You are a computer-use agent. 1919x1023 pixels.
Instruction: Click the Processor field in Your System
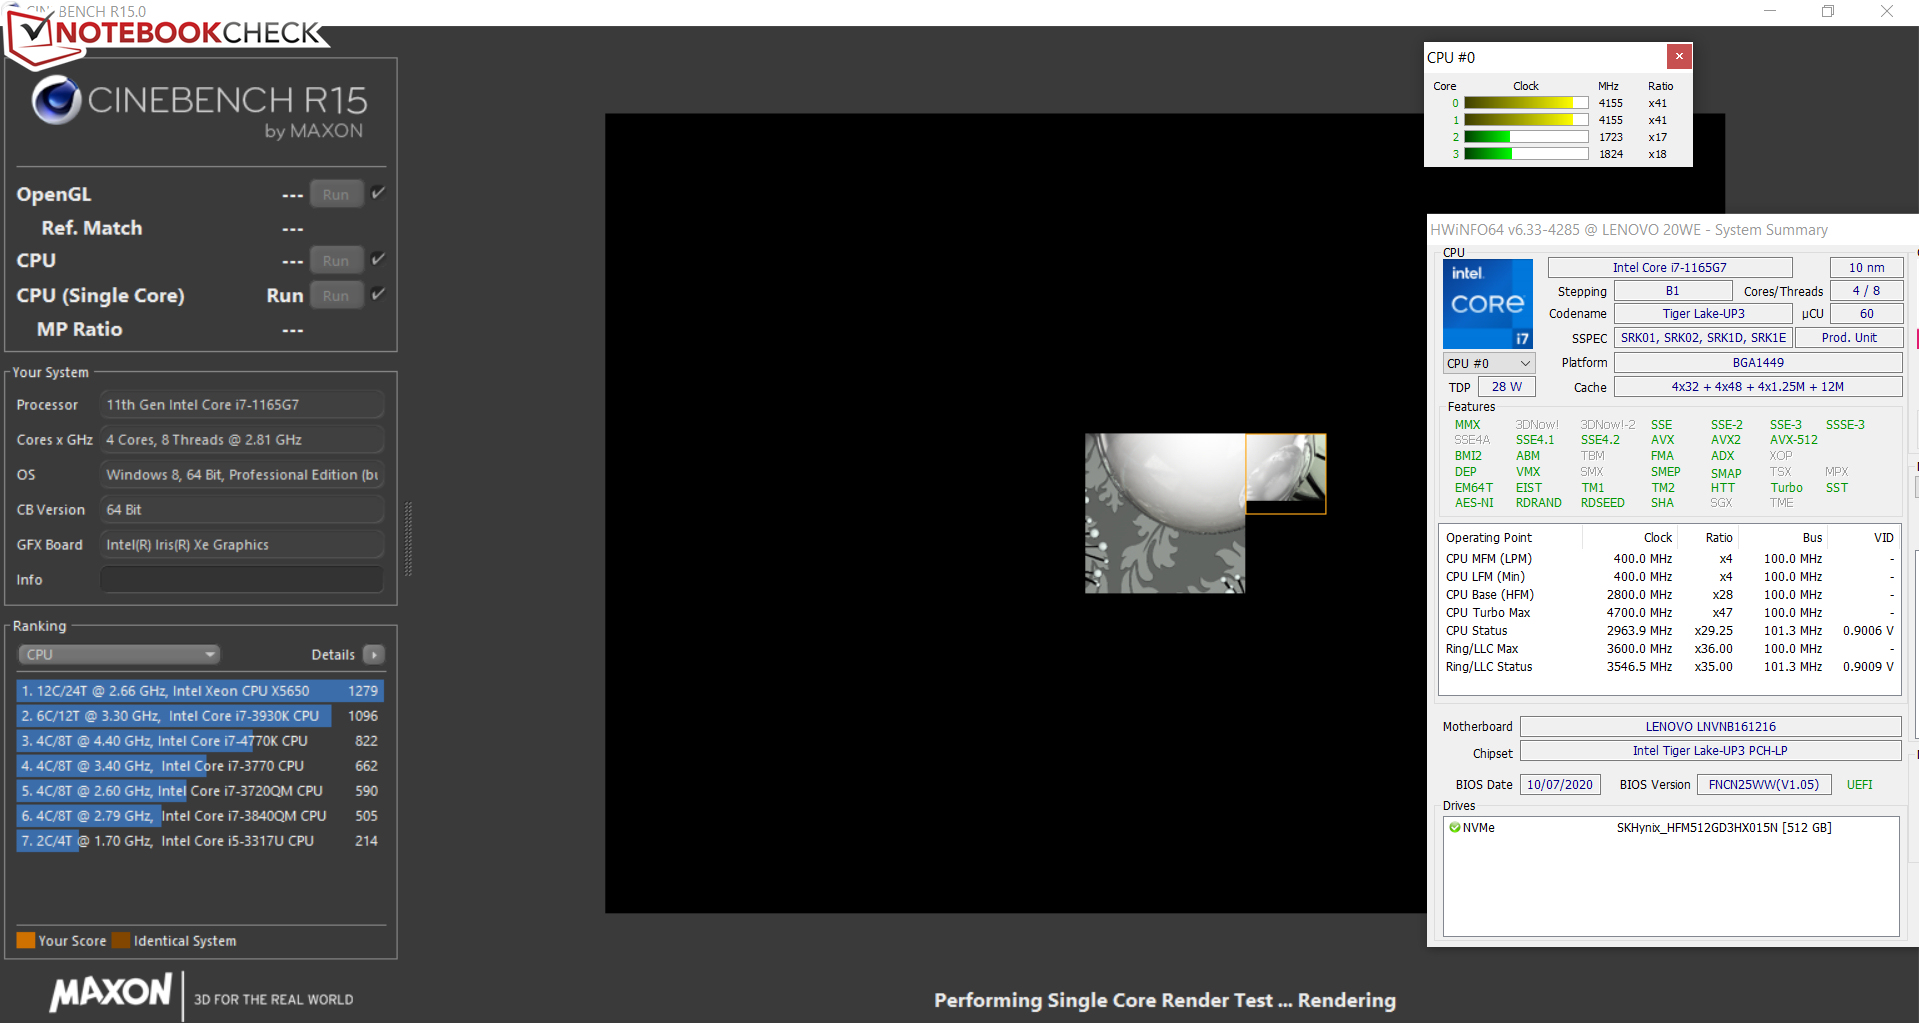point(242,405)
